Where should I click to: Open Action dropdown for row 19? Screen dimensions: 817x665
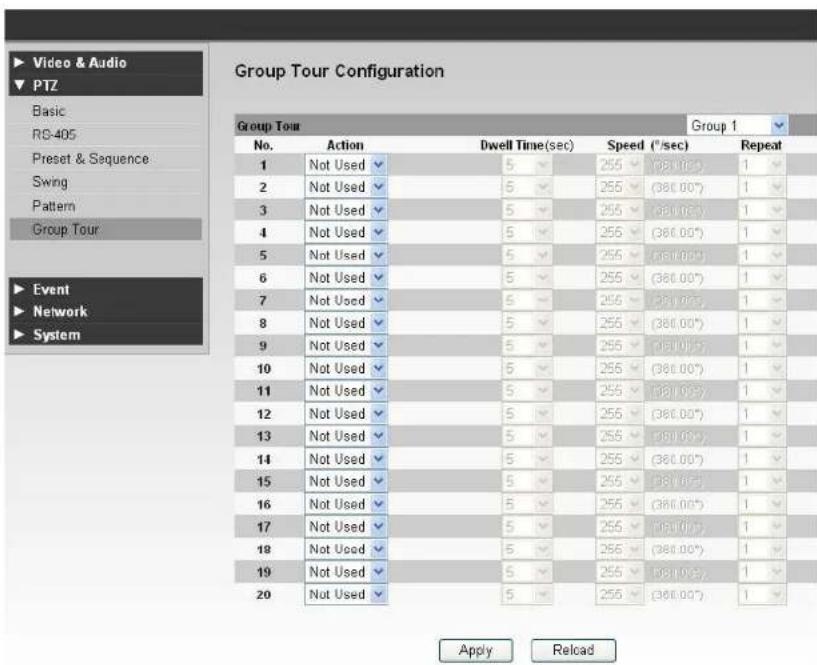pyautogui.click(x=346, y=572)
